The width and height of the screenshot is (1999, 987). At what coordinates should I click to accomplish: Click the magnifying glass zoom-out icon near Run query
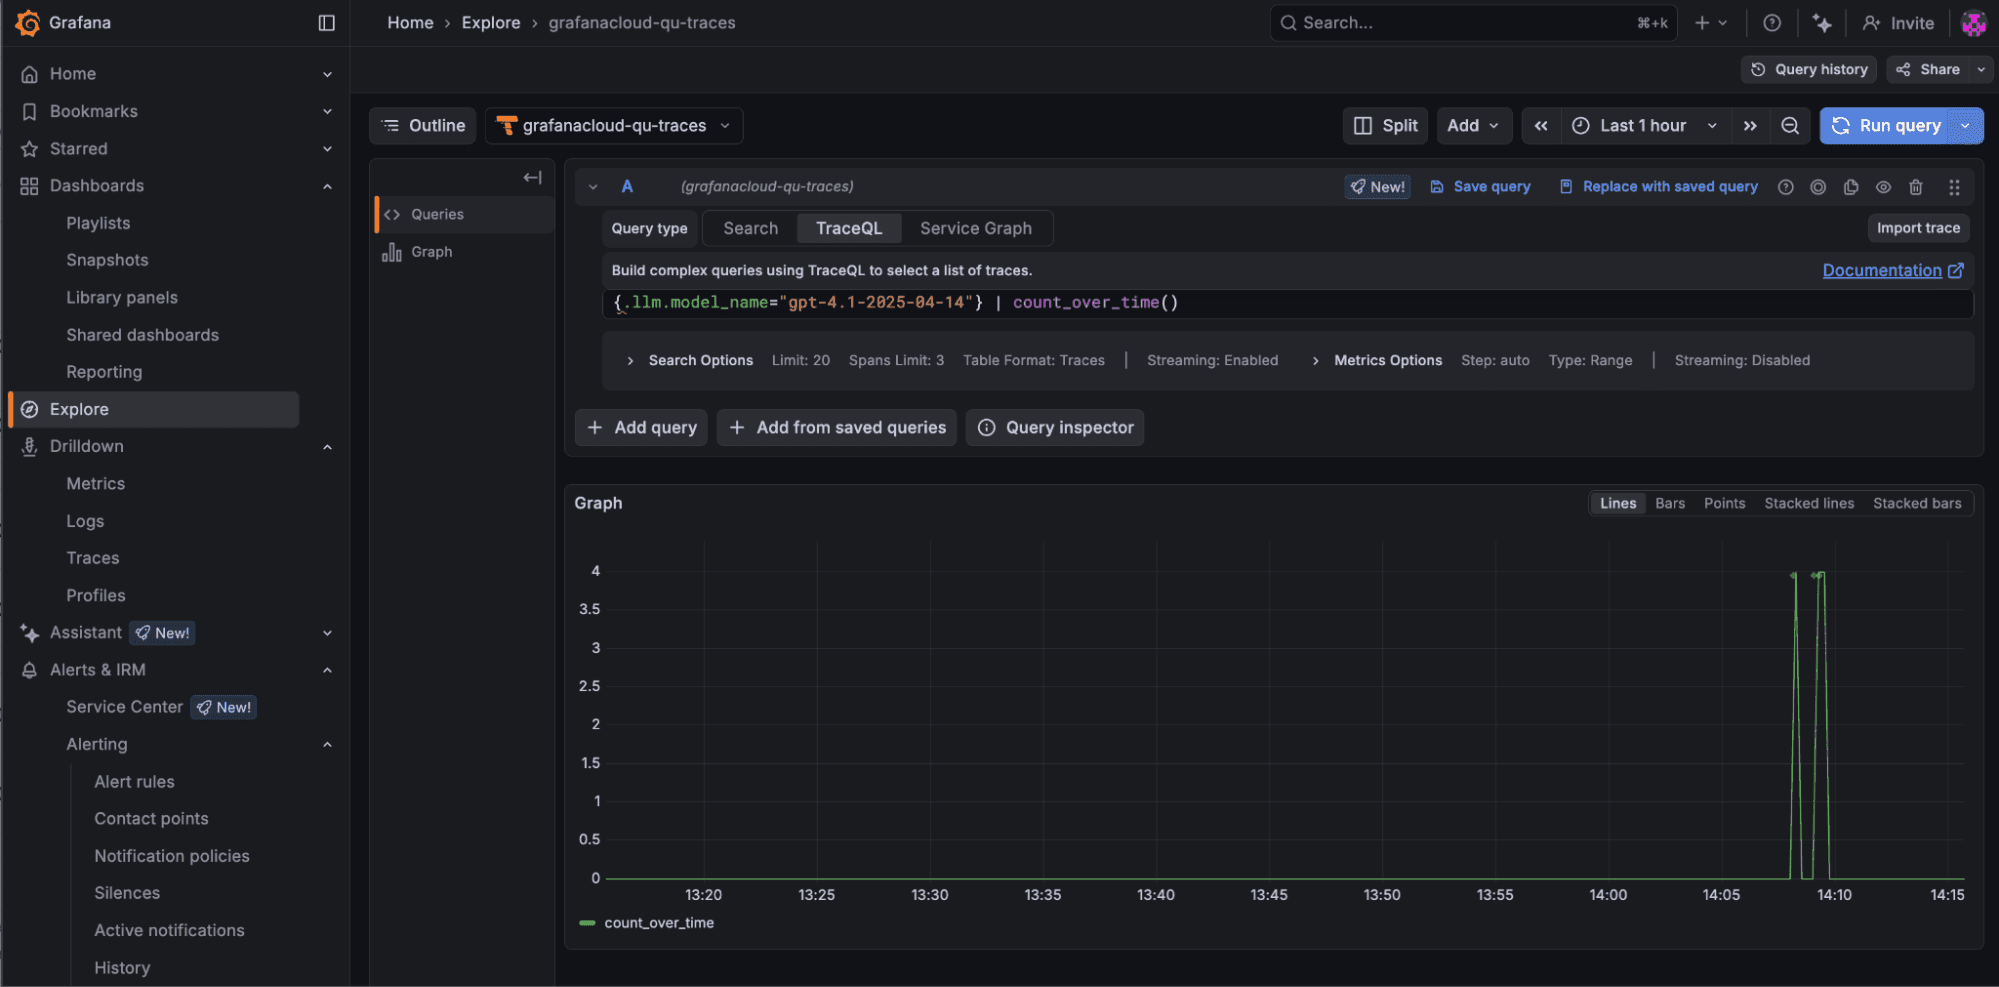pyautogui.click(x=1790, y=125)
